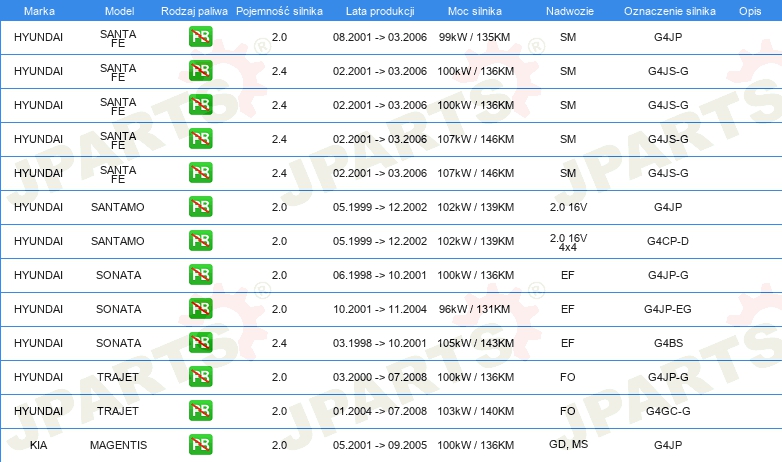Click SANTAMO in the G4CP-D row
Screen dimensions: 782x462
click(x=118, y=241)
